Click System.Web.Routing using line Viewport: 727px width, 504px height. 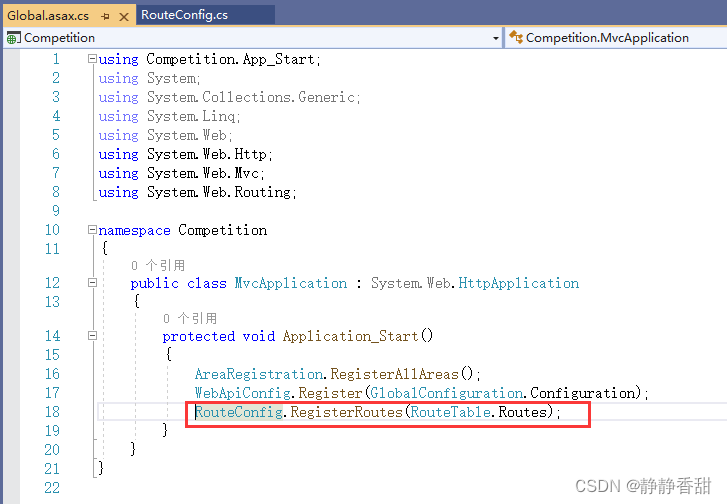click(197, 192)
